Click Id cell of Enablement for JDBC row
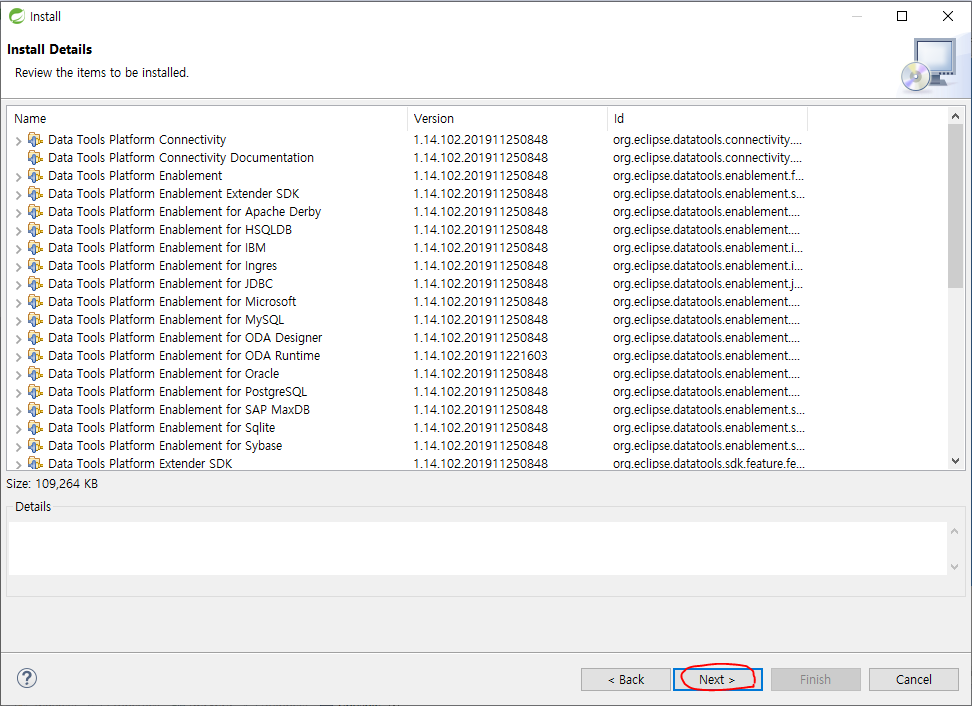 (707, 283)
